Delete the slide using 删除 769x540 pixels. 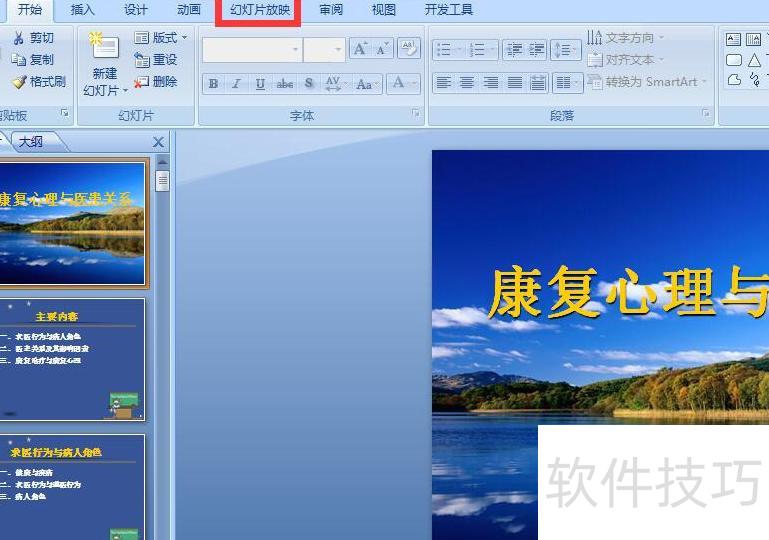click(155, 81)
